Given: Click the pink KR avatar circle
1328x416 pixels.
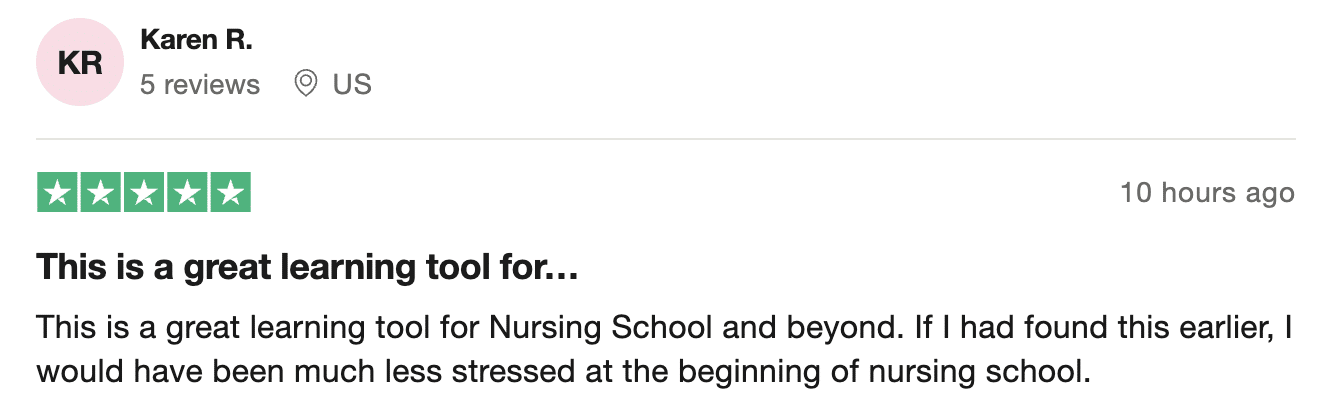Looking at the screenshot, I should (x=80, y=63).
